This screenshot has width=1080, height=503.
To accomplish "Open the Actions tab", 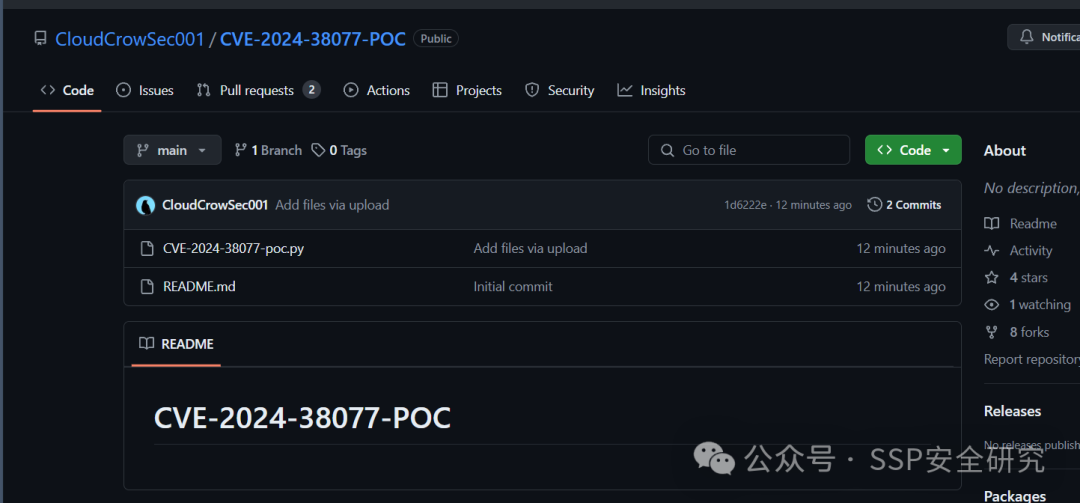I will pyautogui.click(x=377, y=90).
